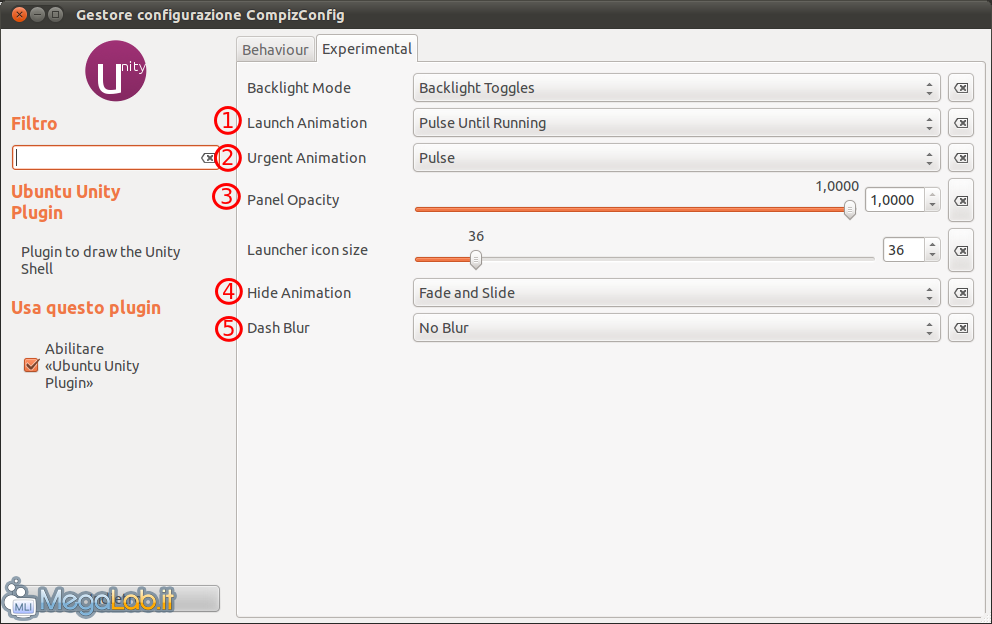This screenshot has width=992, height=624.
Task: Click the Launcher icon size label
Action: (307, 250)
